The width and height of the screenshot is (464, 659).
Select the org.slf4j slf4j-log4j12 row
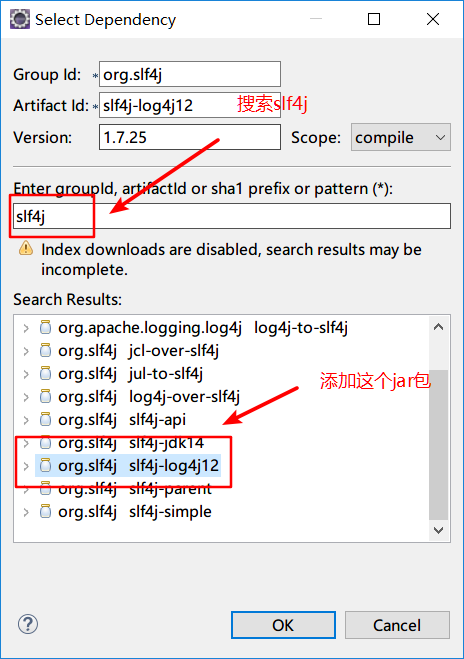[128, 465]
